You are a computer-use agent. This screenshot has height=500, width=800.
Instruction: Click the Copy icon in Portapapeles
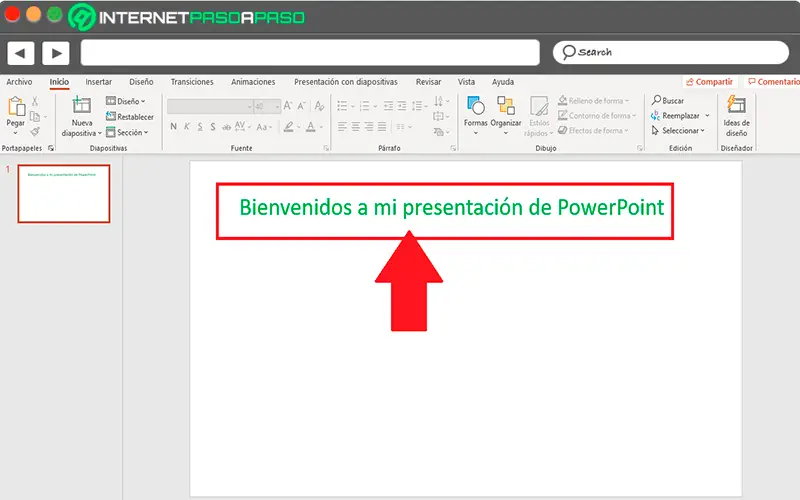point(35,116)
